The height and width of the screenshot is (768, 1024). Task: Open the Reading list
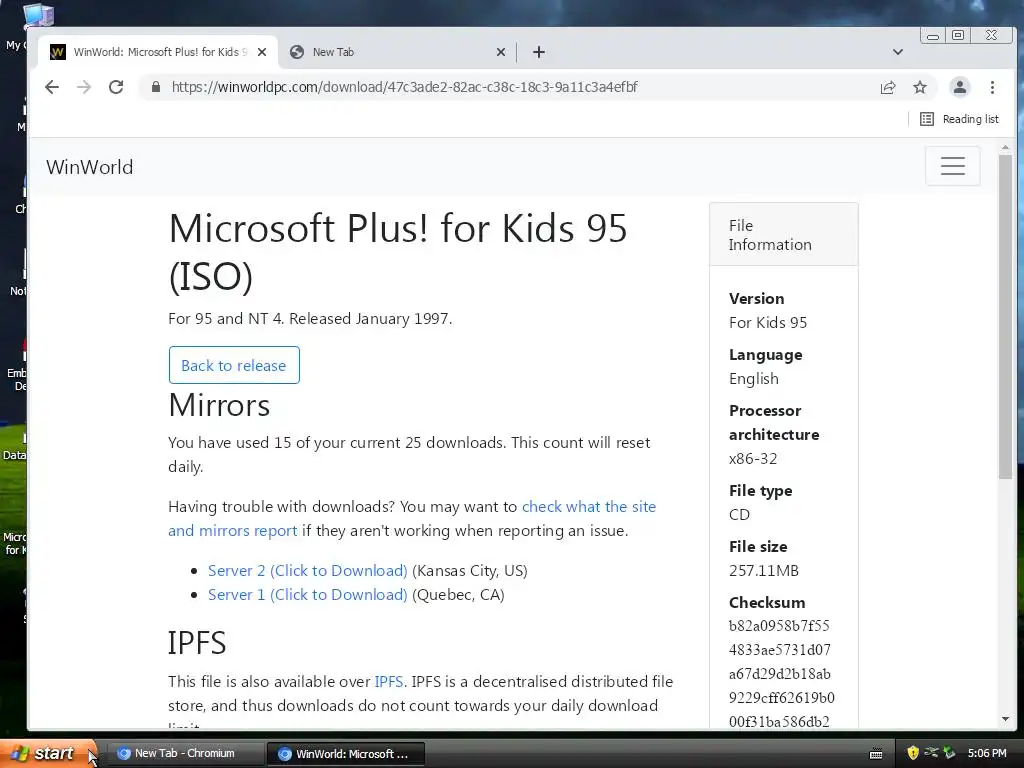[959, 119]
